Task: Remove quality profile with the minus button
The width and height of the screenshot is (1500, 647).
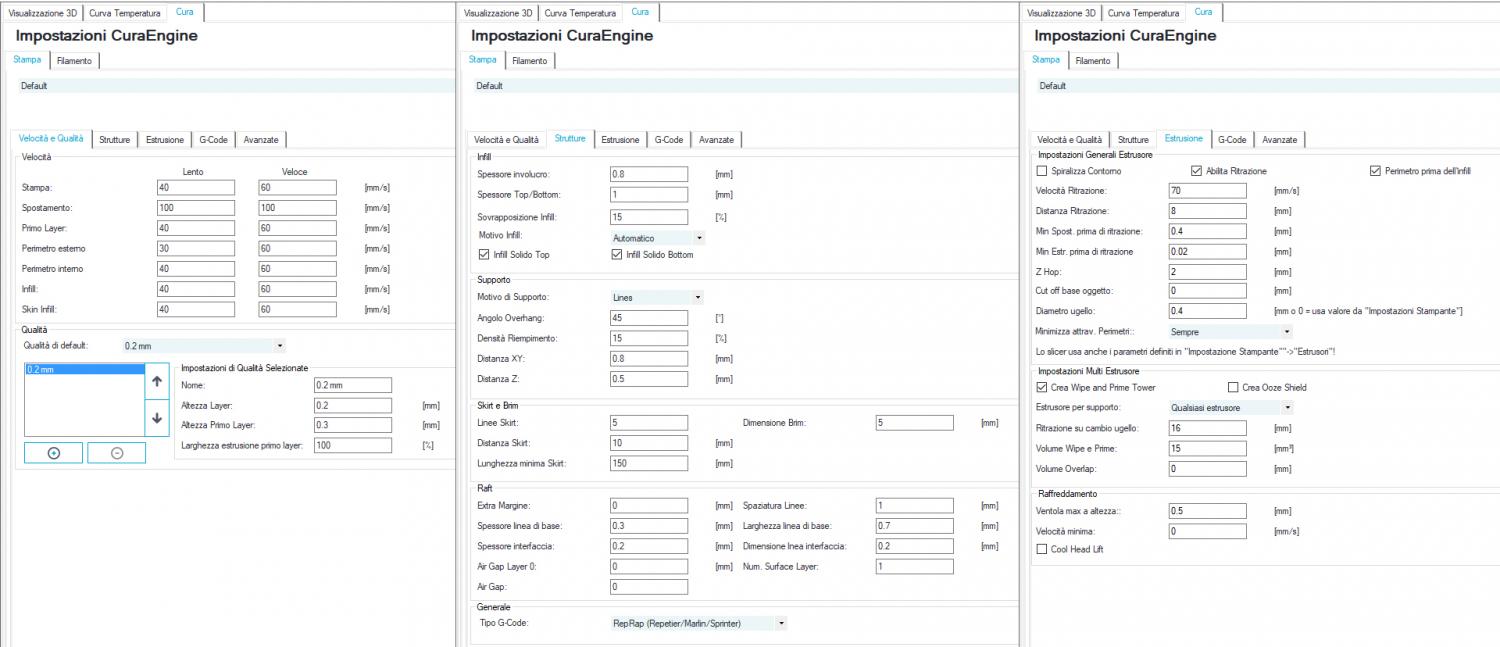Action: (x=116, y=453)
